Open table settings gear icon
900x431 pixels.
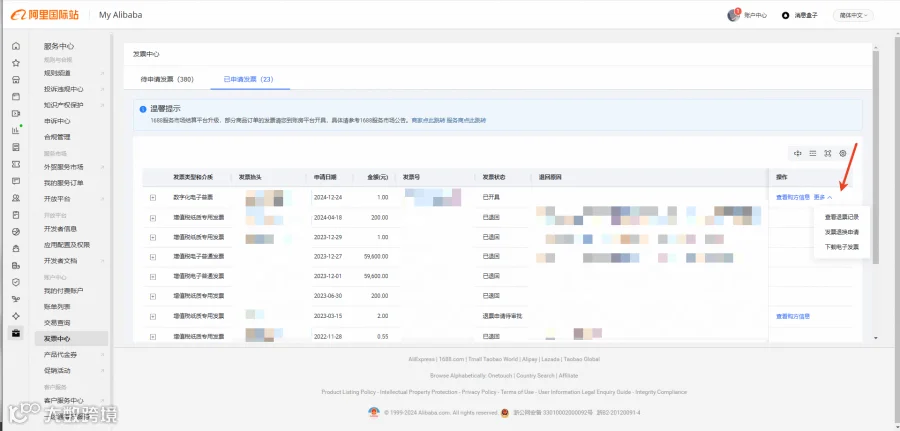coord(843,153)
